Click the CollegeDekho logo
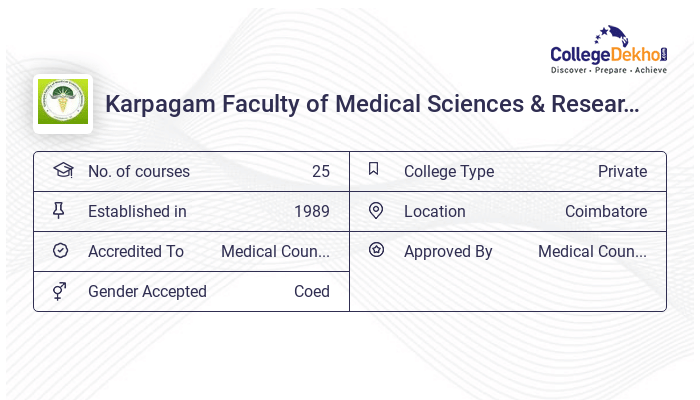The width and height of the screenshot is (700, 400). (608, 50)
